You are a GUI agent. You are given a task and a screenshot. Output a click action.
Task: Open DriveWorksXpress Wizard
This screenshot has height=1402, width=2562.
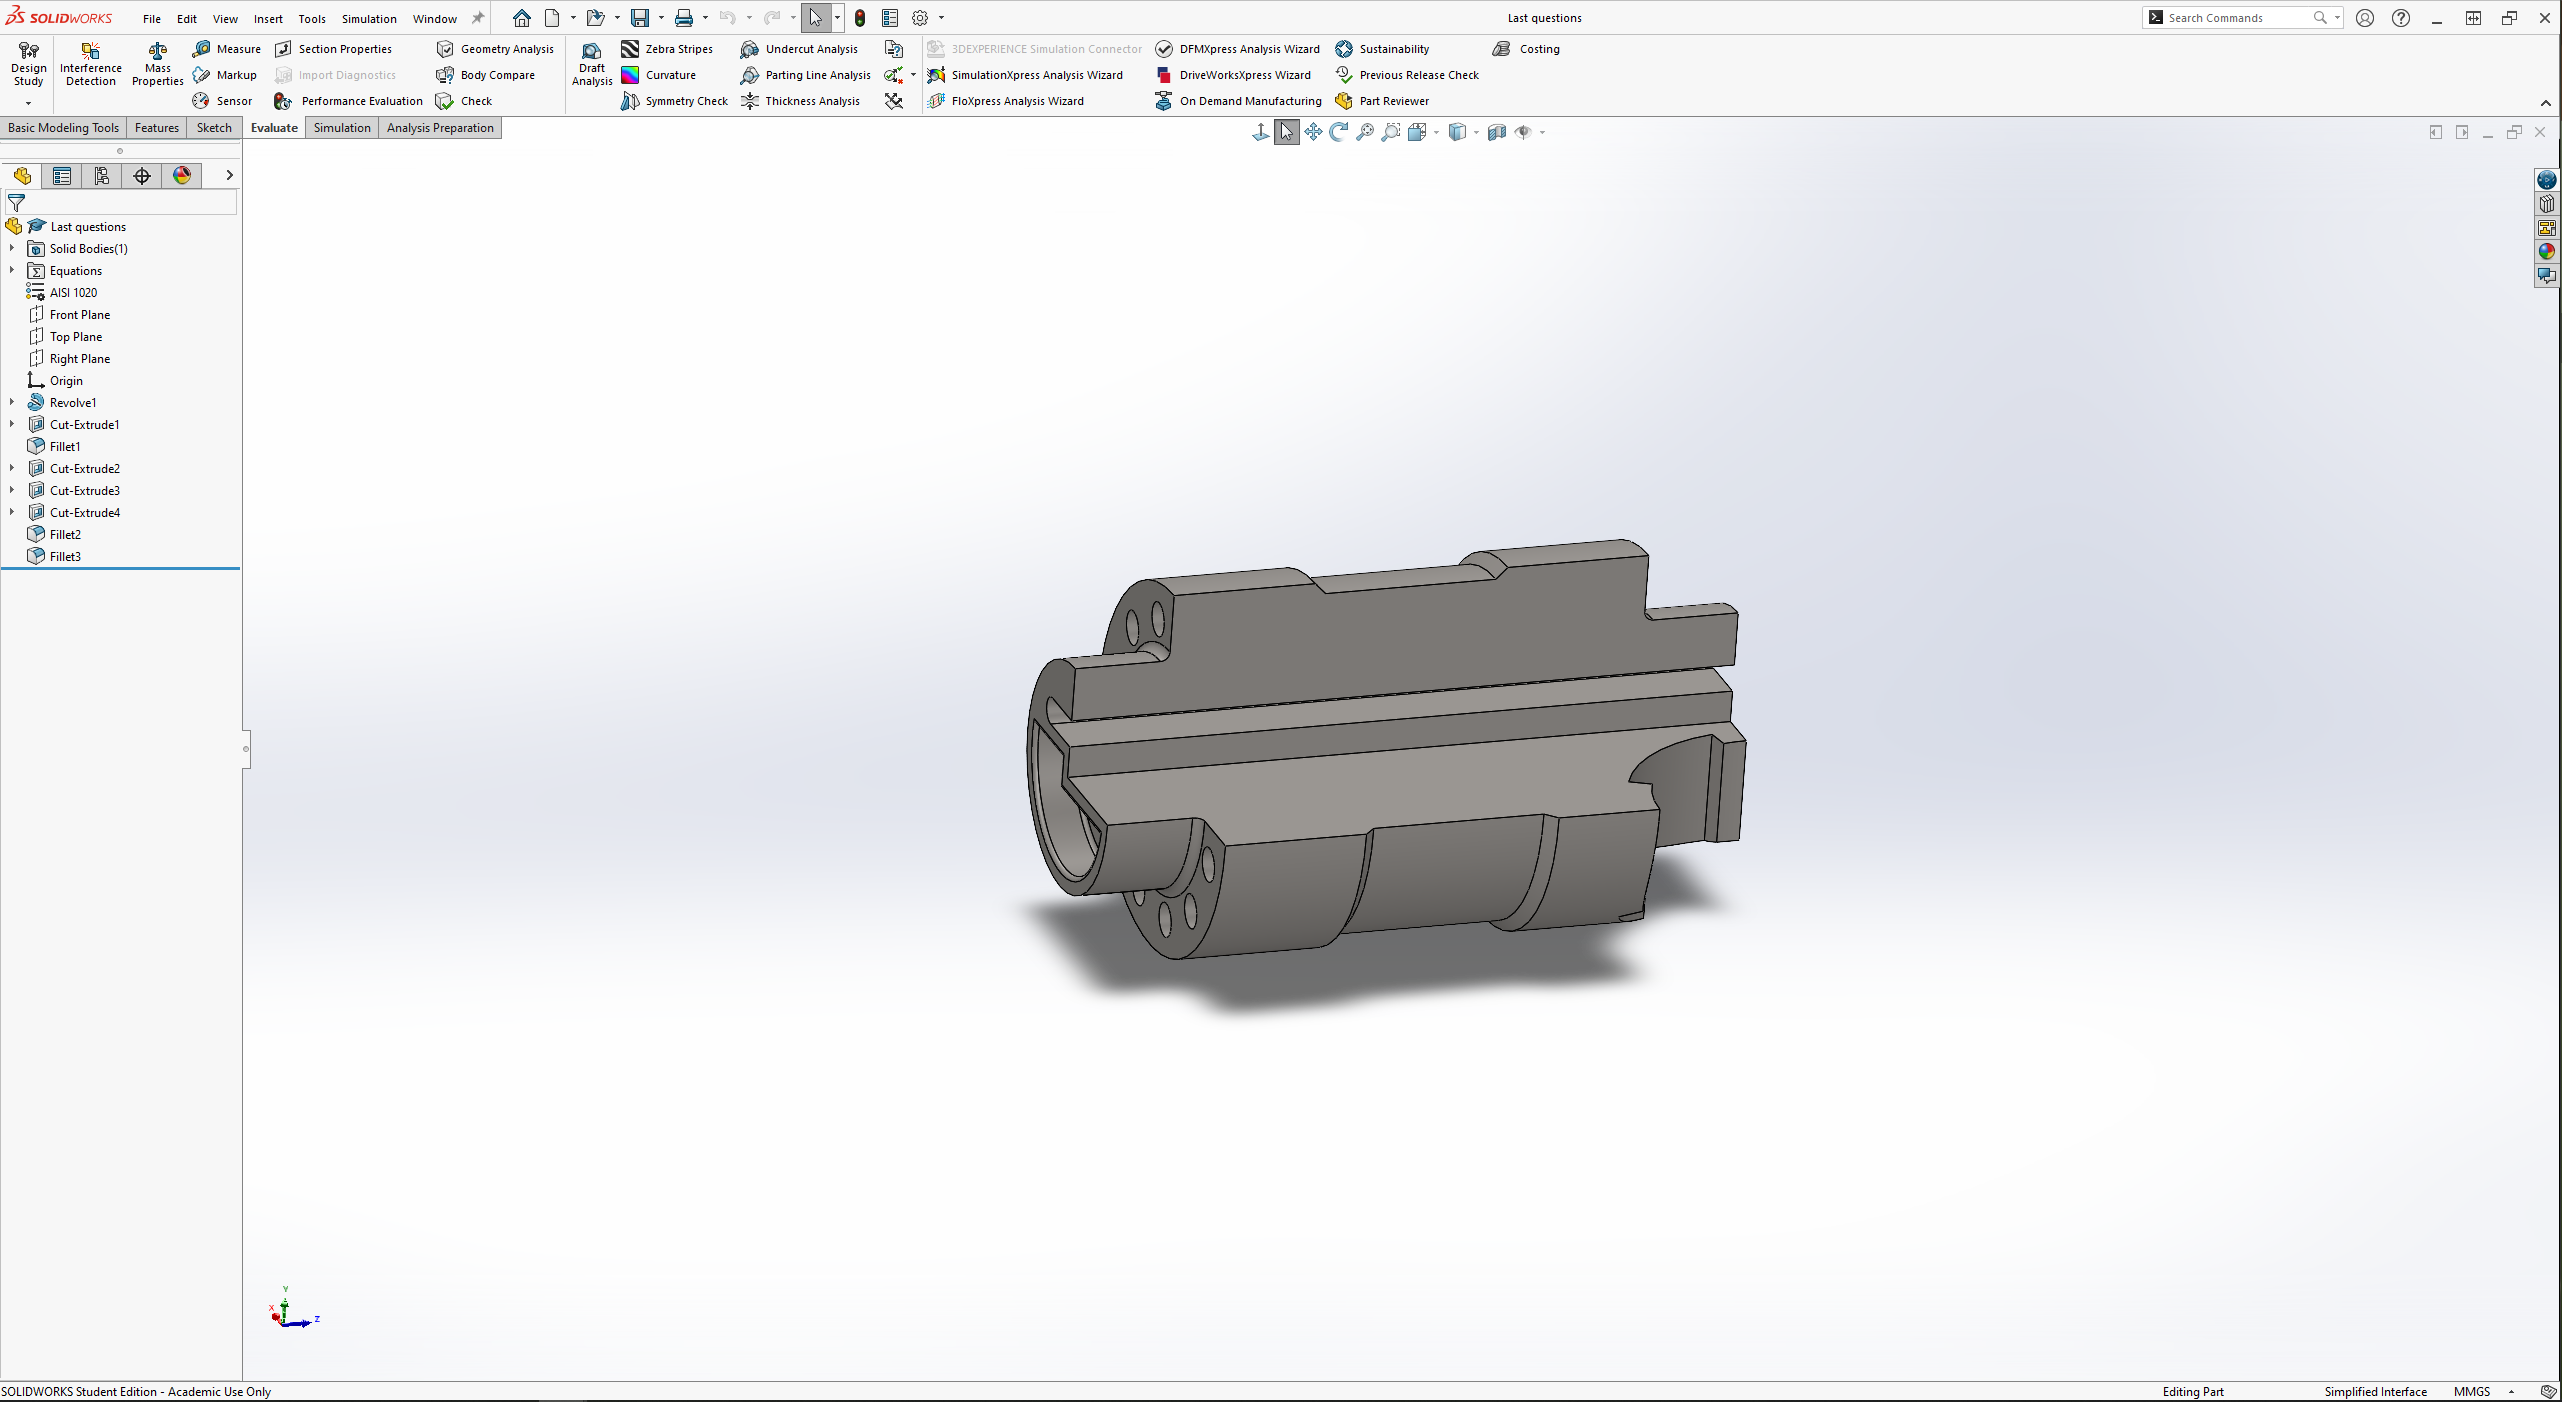click(x=1233, y=75)
